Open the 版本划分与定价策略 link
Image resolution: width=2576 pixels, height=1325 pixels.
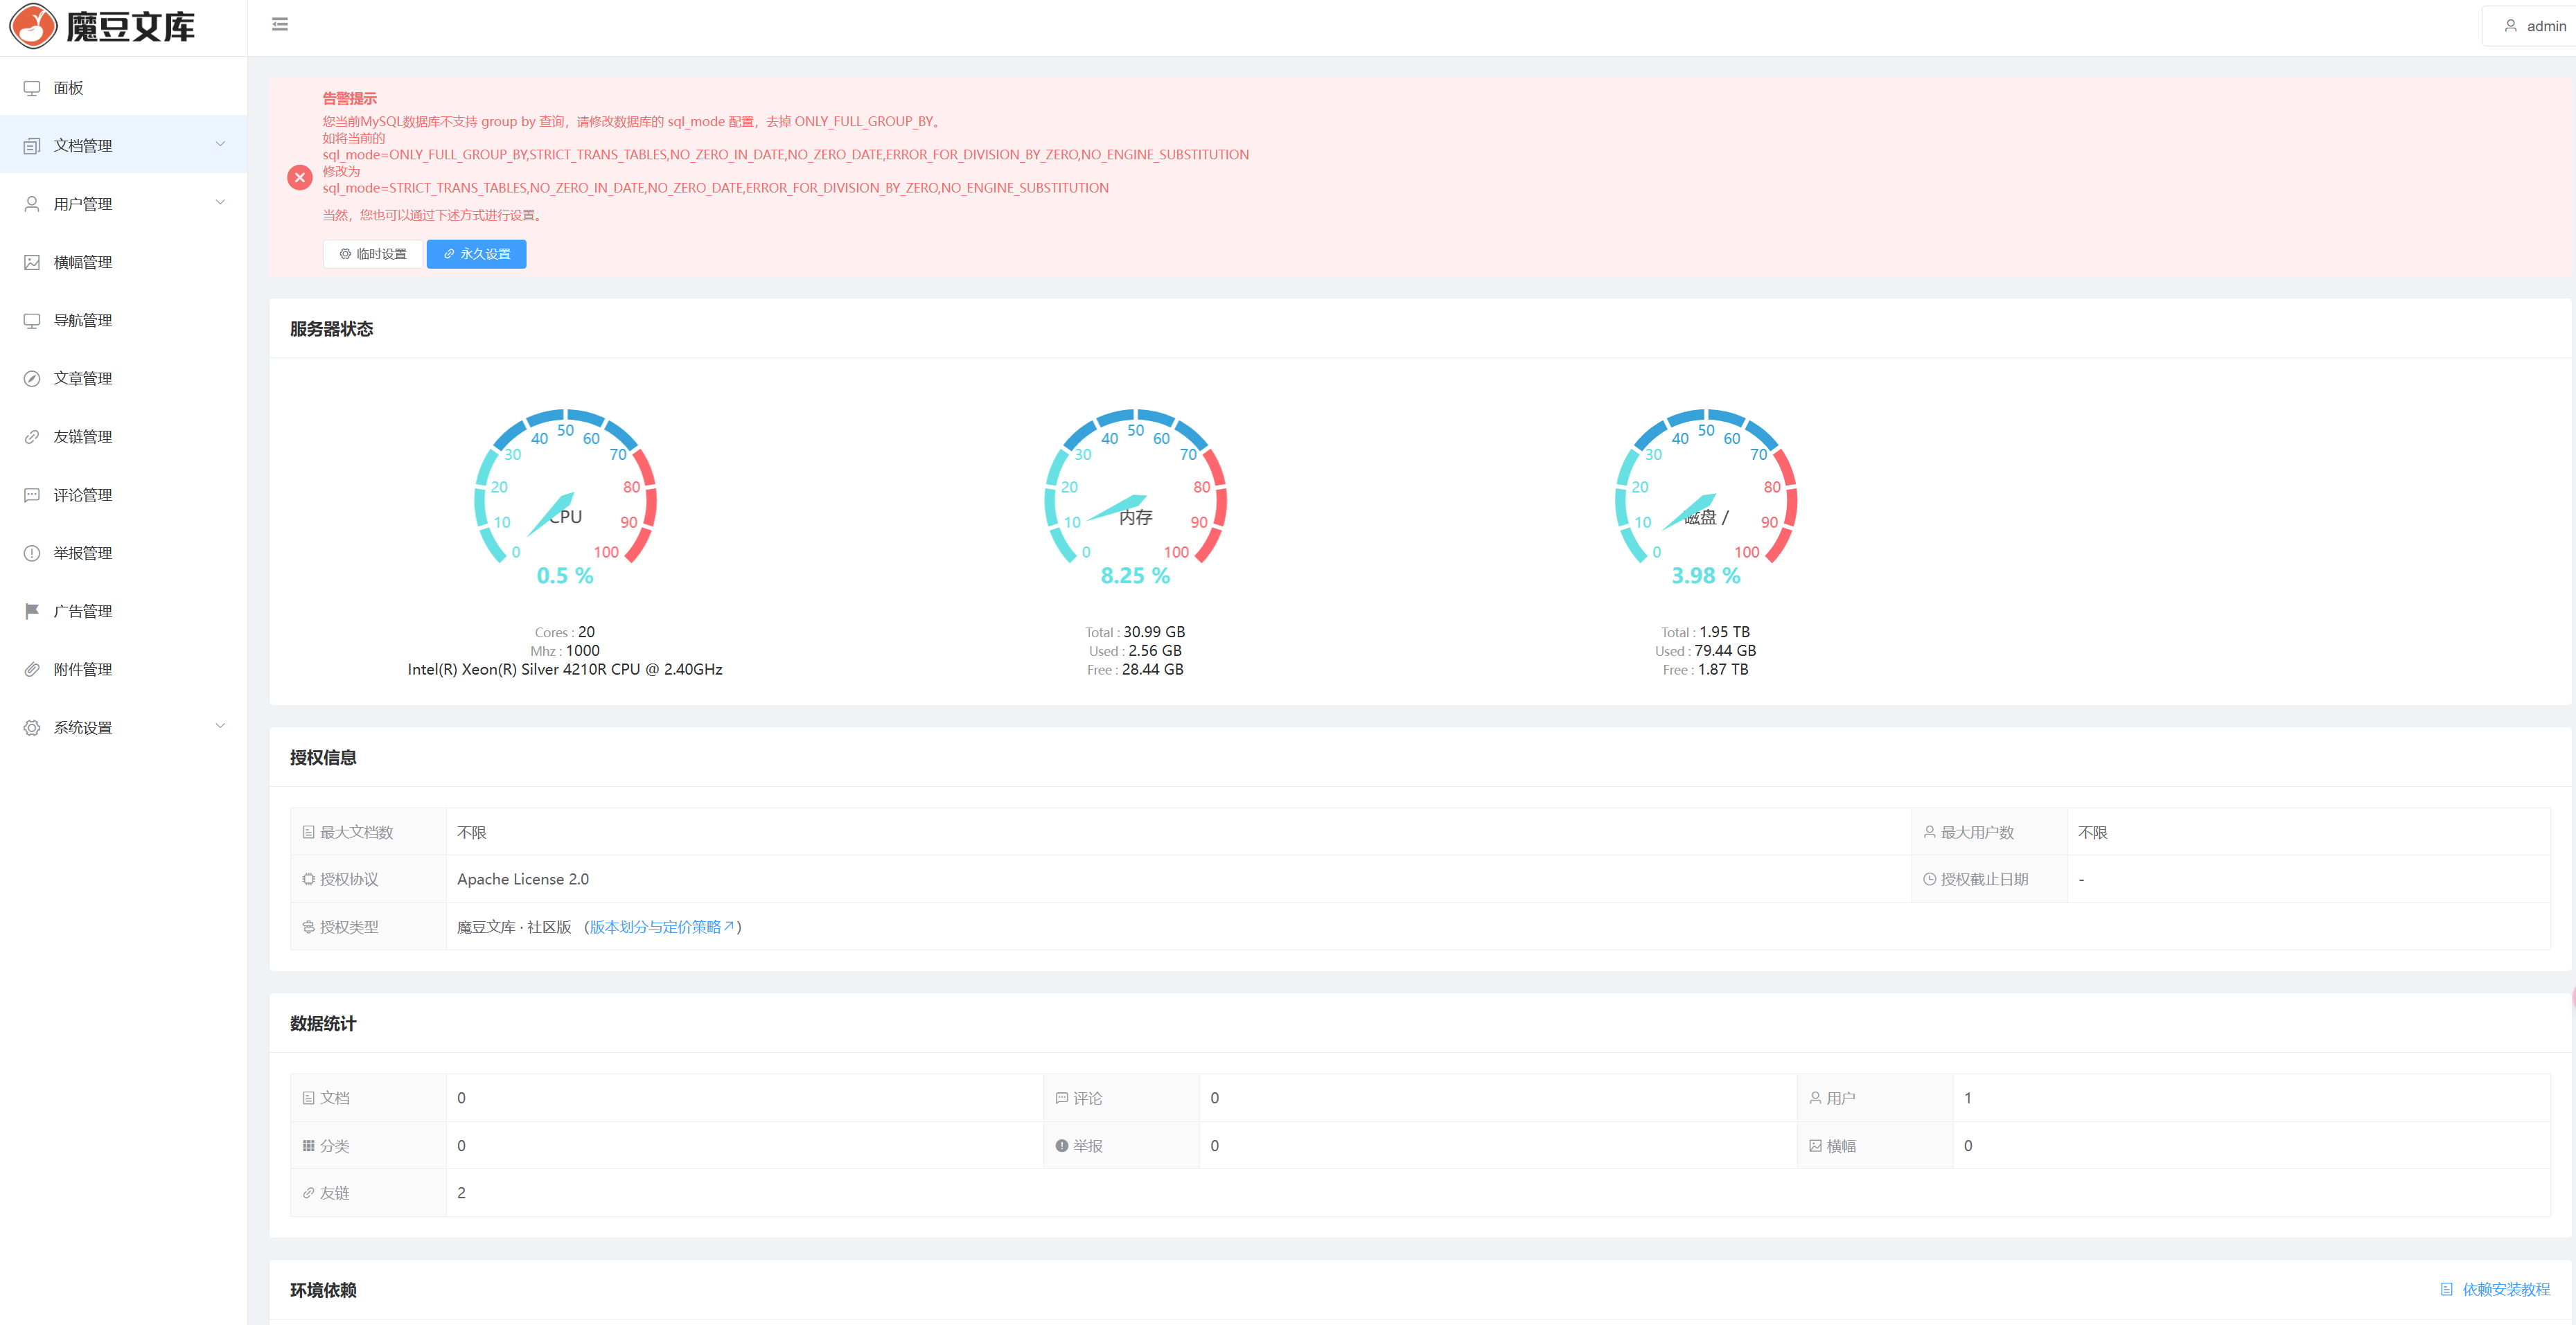(662, 927)
